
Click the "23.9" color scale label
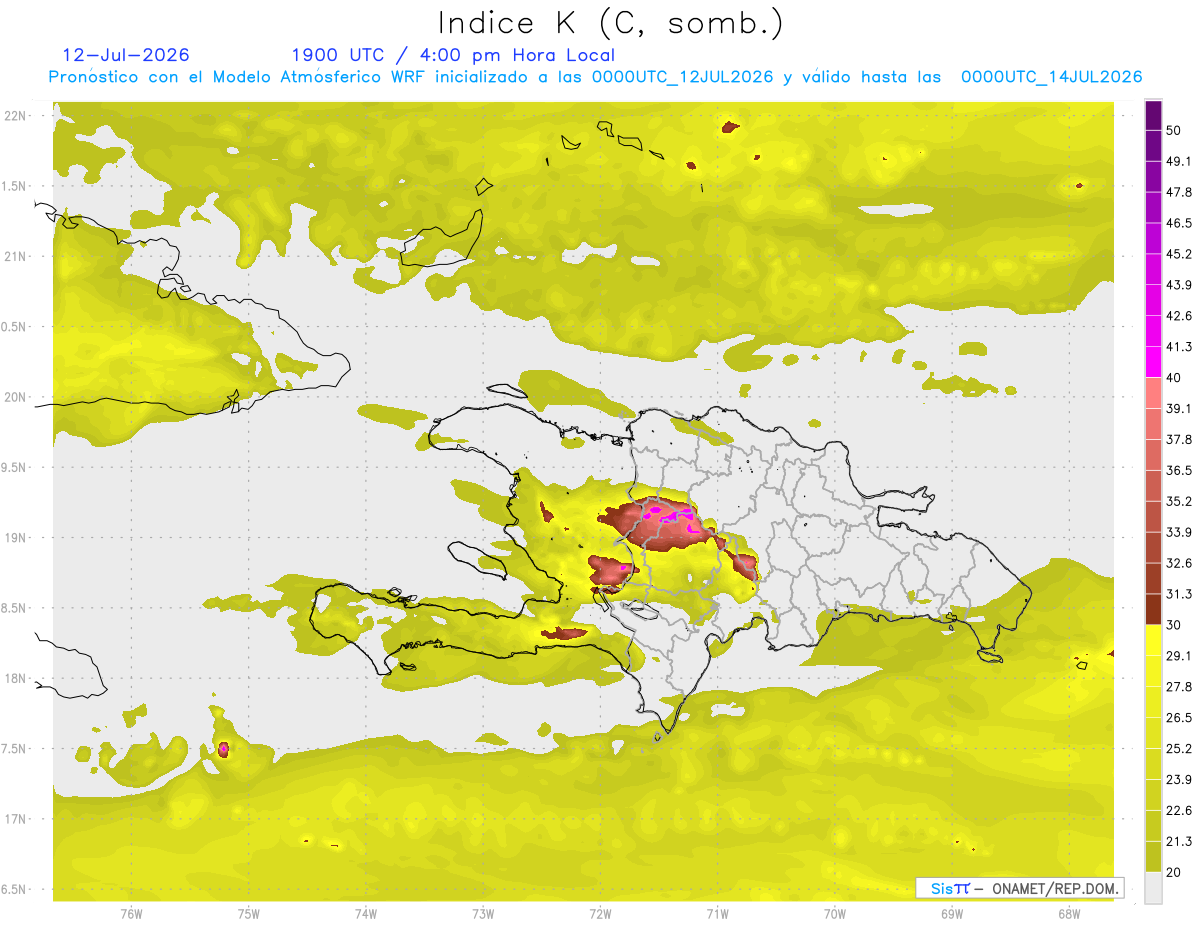point(1178,780)
